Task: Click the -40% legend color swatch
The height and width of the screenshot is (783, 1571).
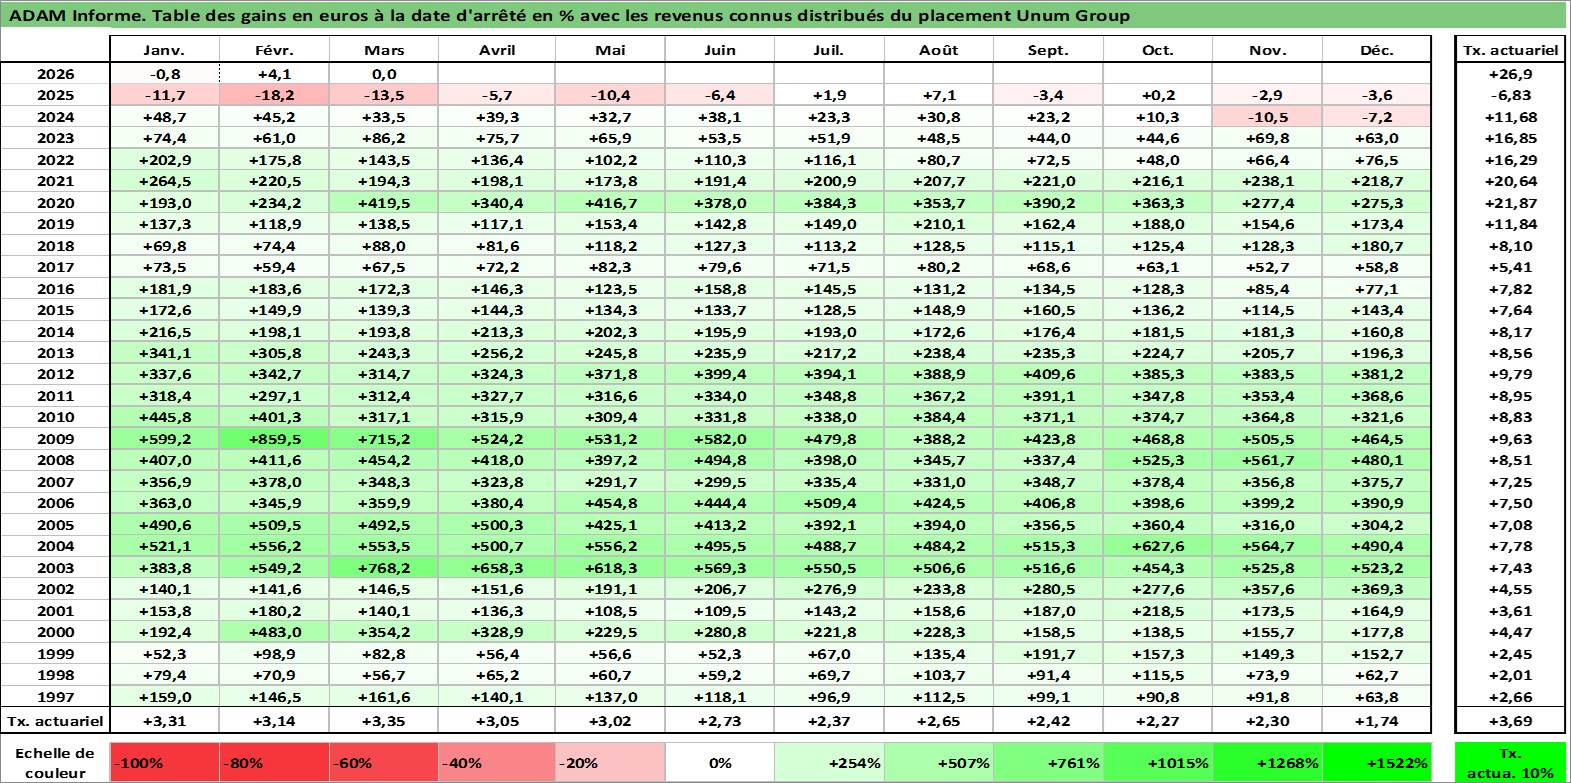Action: pos(496,762)
